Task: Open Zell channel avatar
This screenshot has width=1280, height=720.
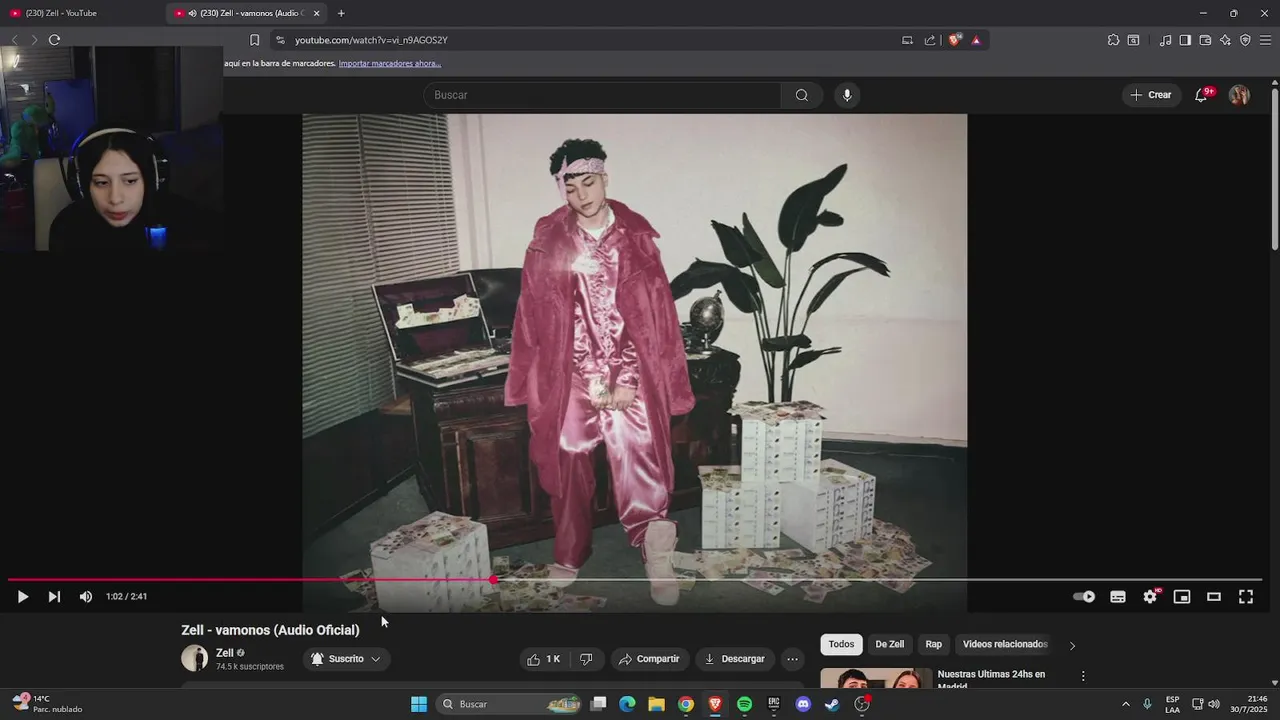Action: point(194,658)
